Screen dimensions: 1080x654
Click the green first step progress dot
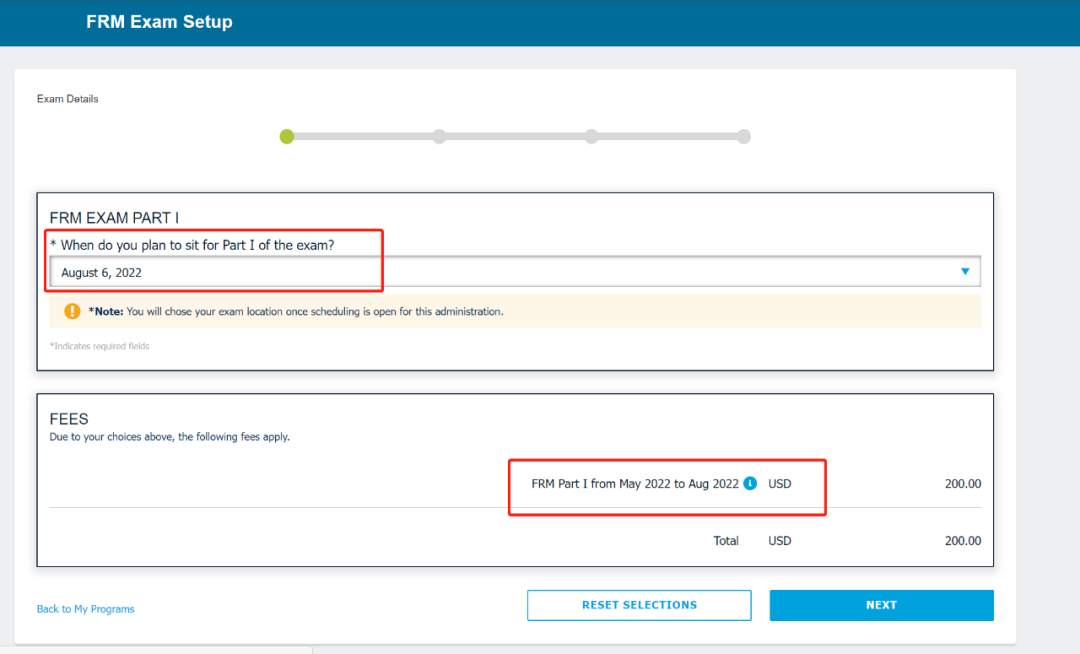tap(287, 137)
